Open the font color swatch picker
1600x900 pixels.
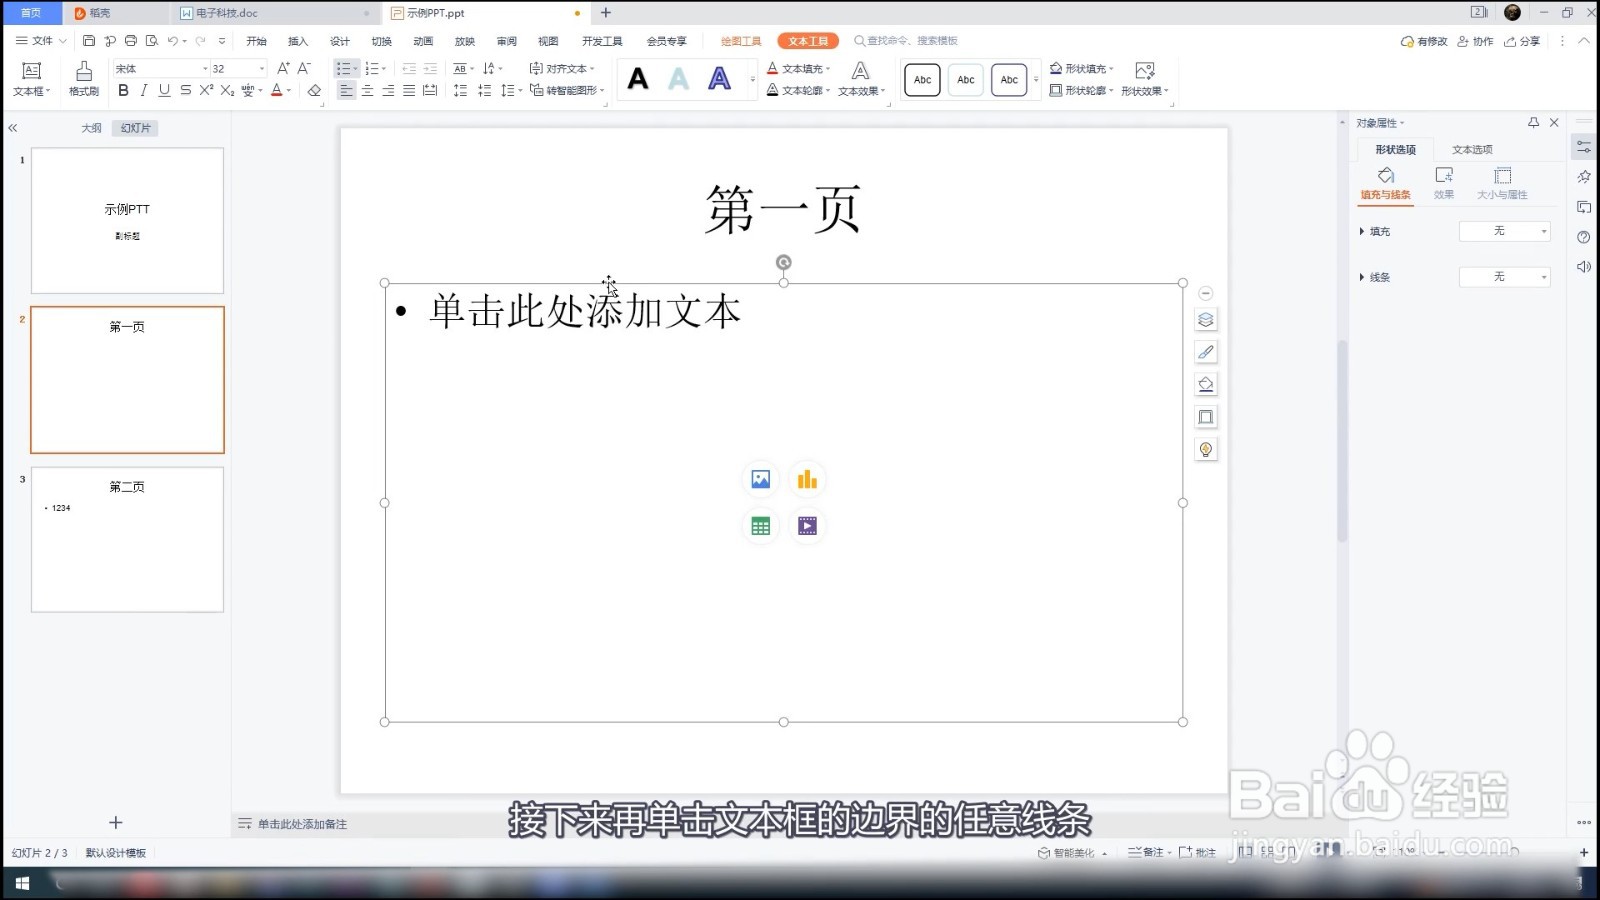point(290,90)
